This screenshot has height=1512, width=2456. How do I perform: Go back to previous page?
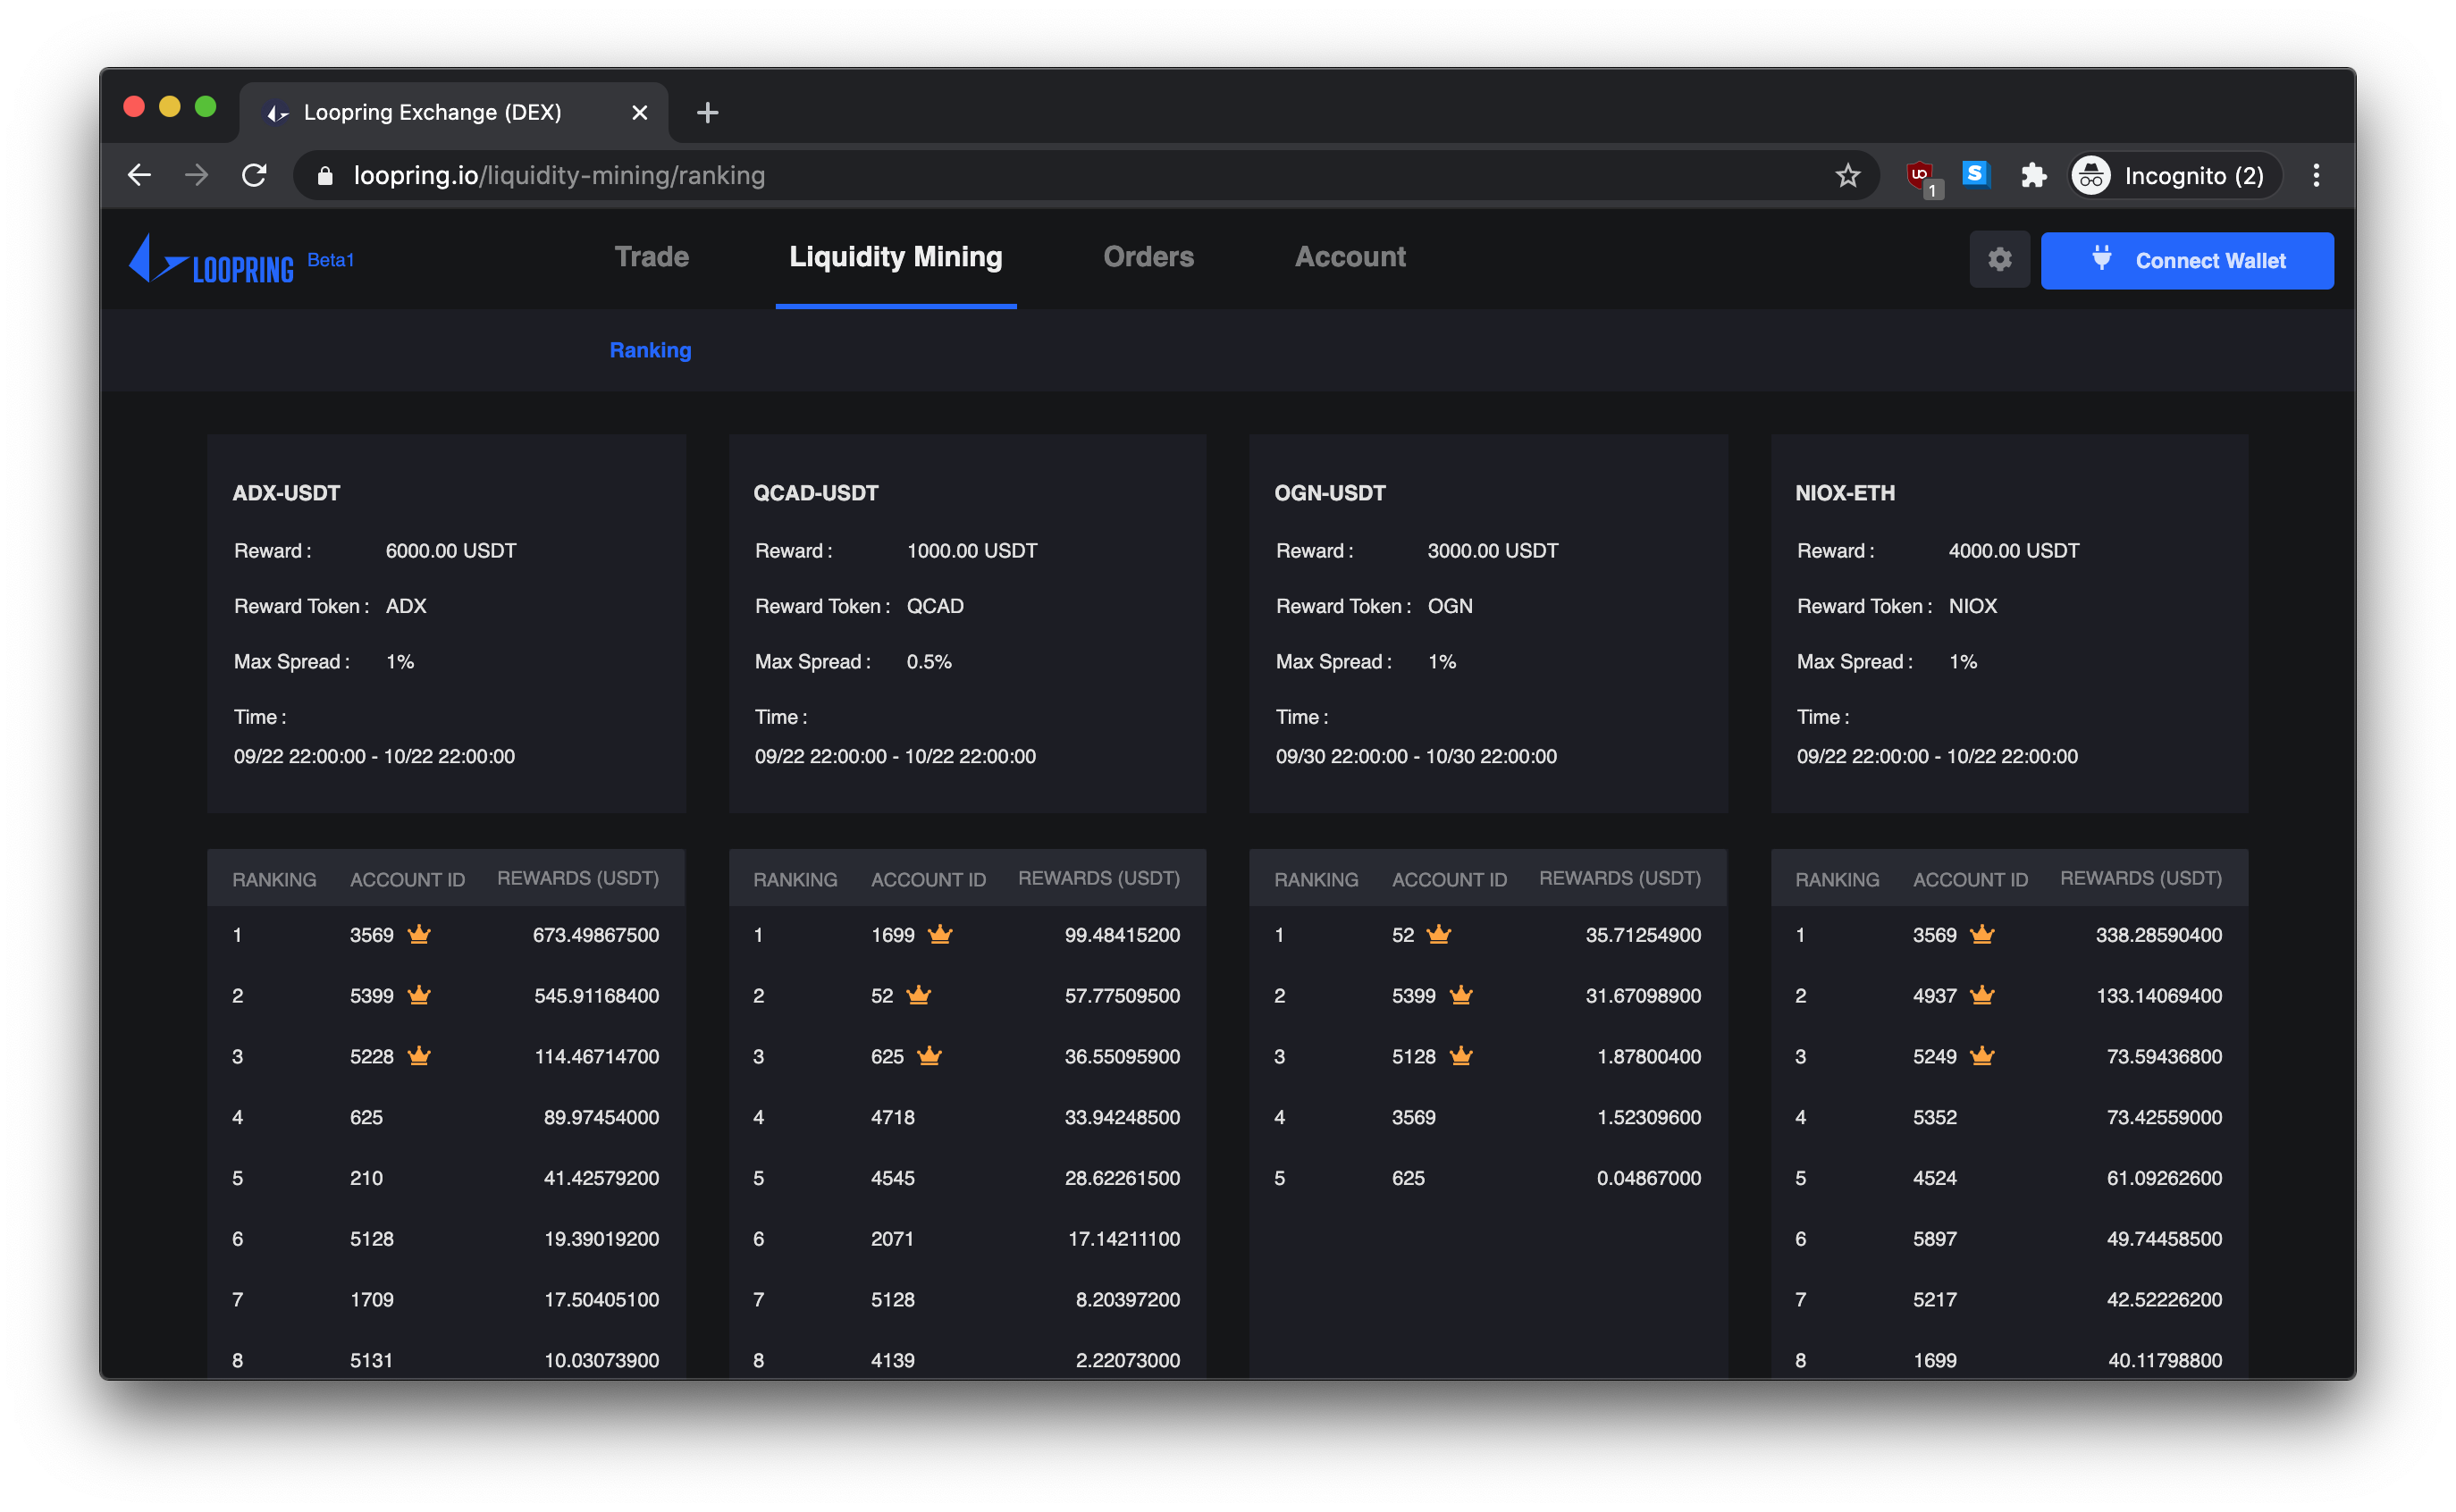click(139, 176)
